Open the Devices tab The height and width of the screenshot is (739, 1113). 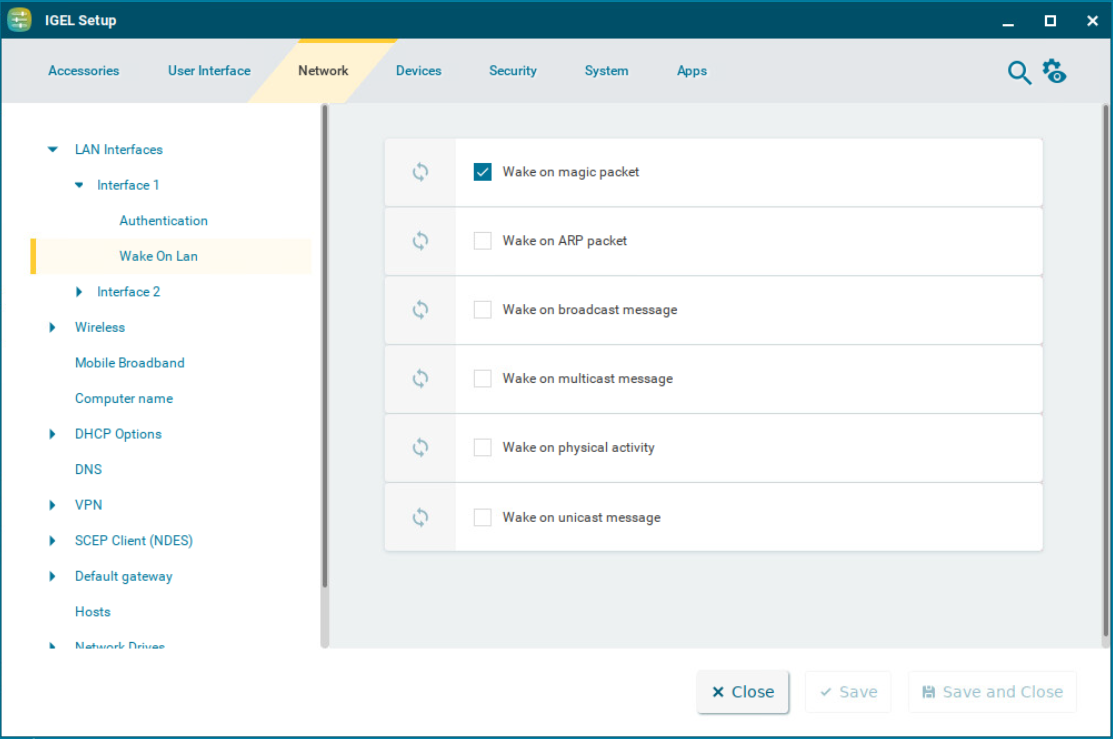[x=418, y=71]
